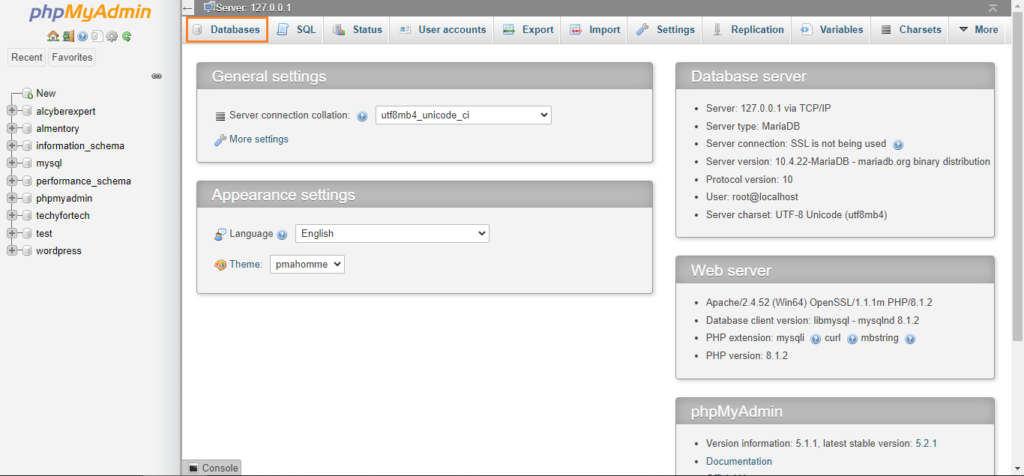
Task: Expand the almentory database node
Action: coord(12,129)
